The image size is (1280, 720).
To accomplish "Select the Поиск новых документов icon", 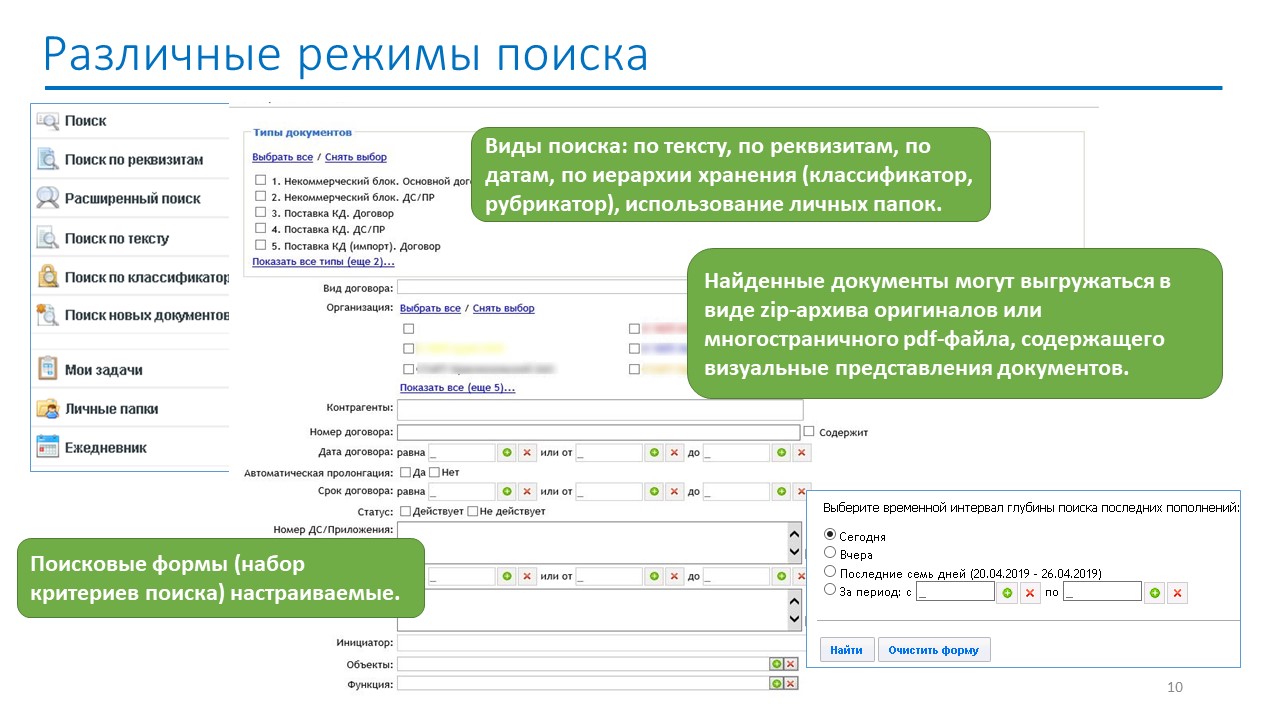I will tap(47, 315).
